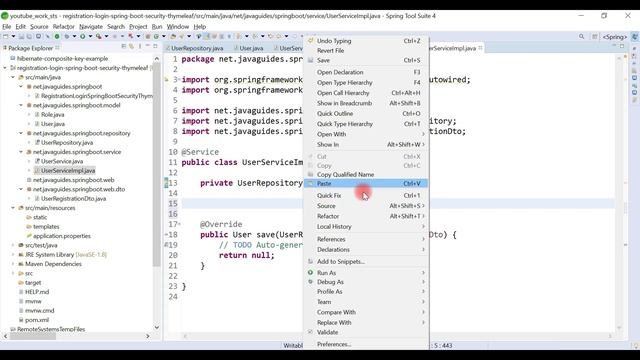Click Collapse All in Package Explorer
640x360 pixels.
tap(124, 47)
